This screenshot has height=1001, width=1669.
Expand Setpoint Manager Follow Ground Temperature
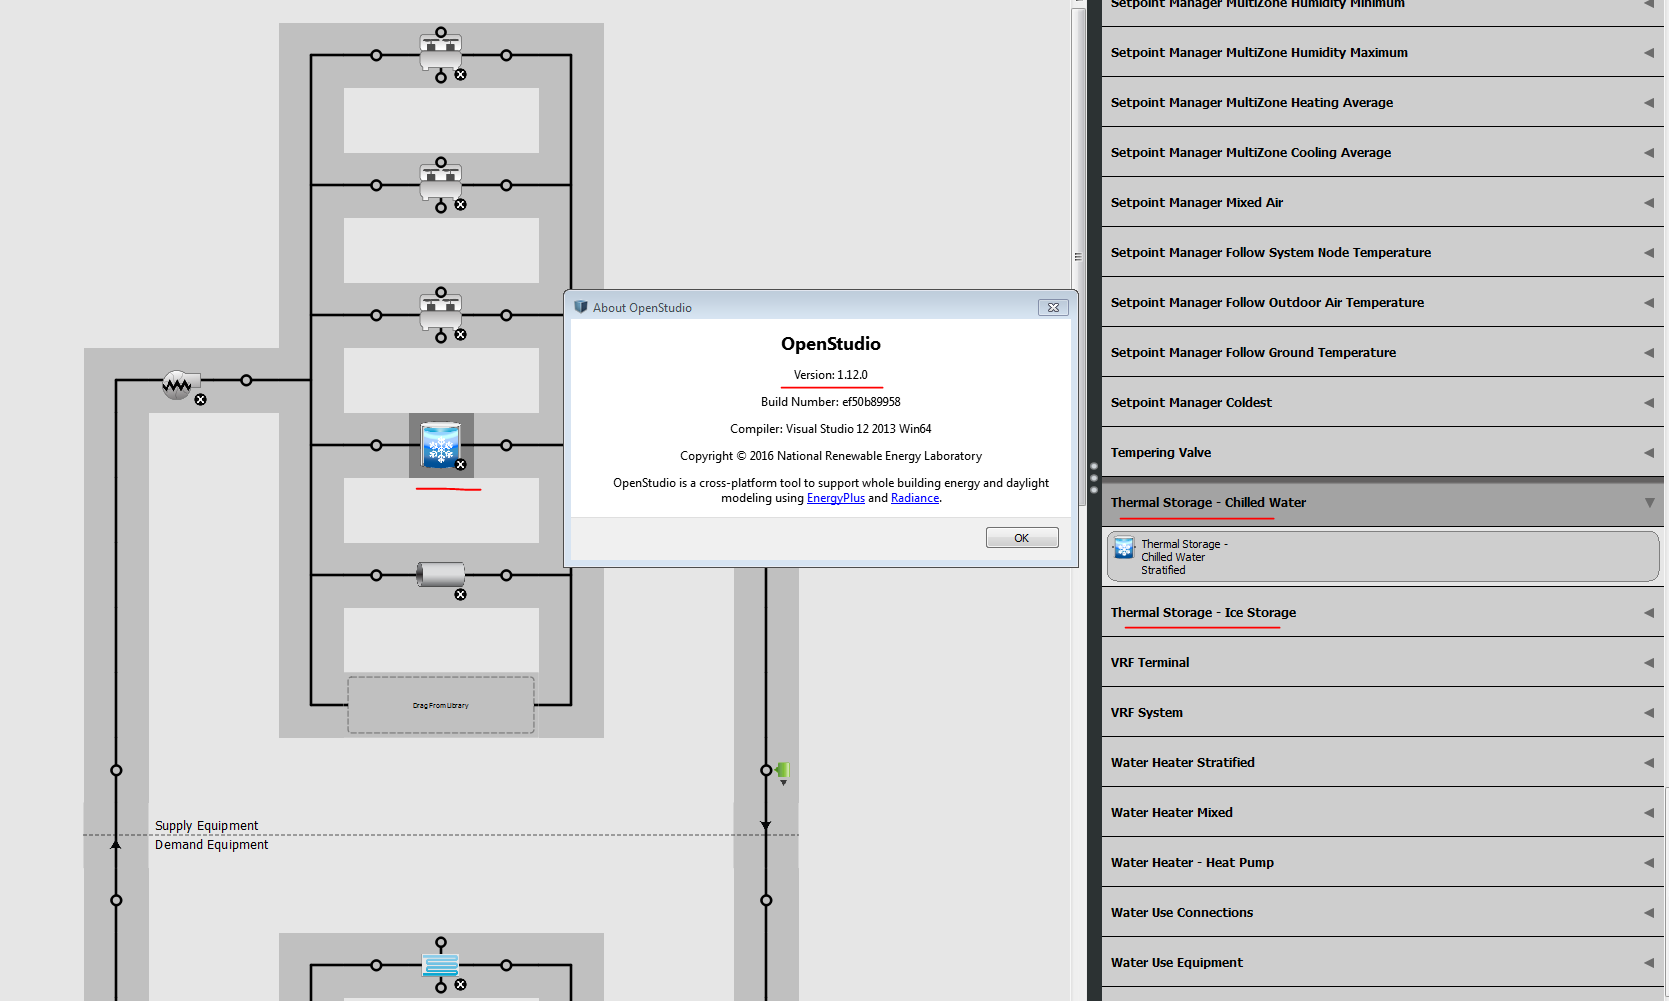(1383, 352)
